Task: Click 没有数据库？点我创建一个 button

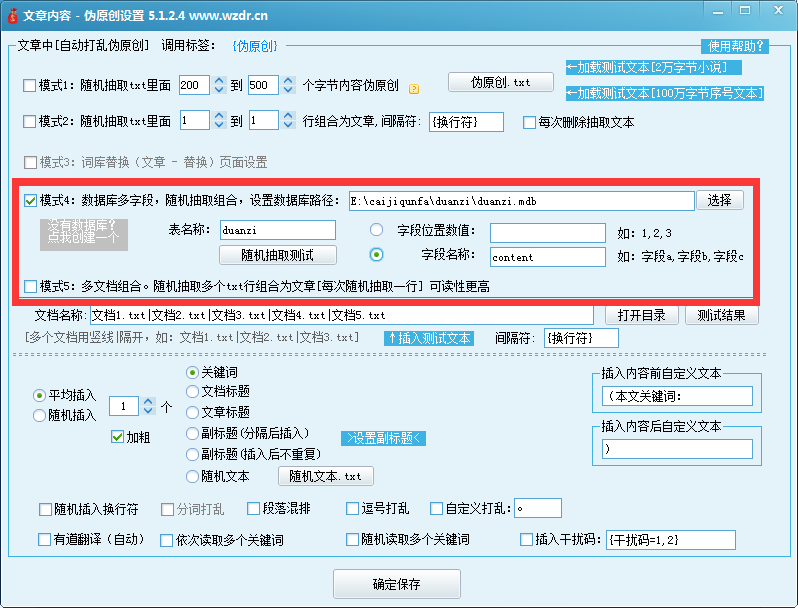Action: point(84,233)
